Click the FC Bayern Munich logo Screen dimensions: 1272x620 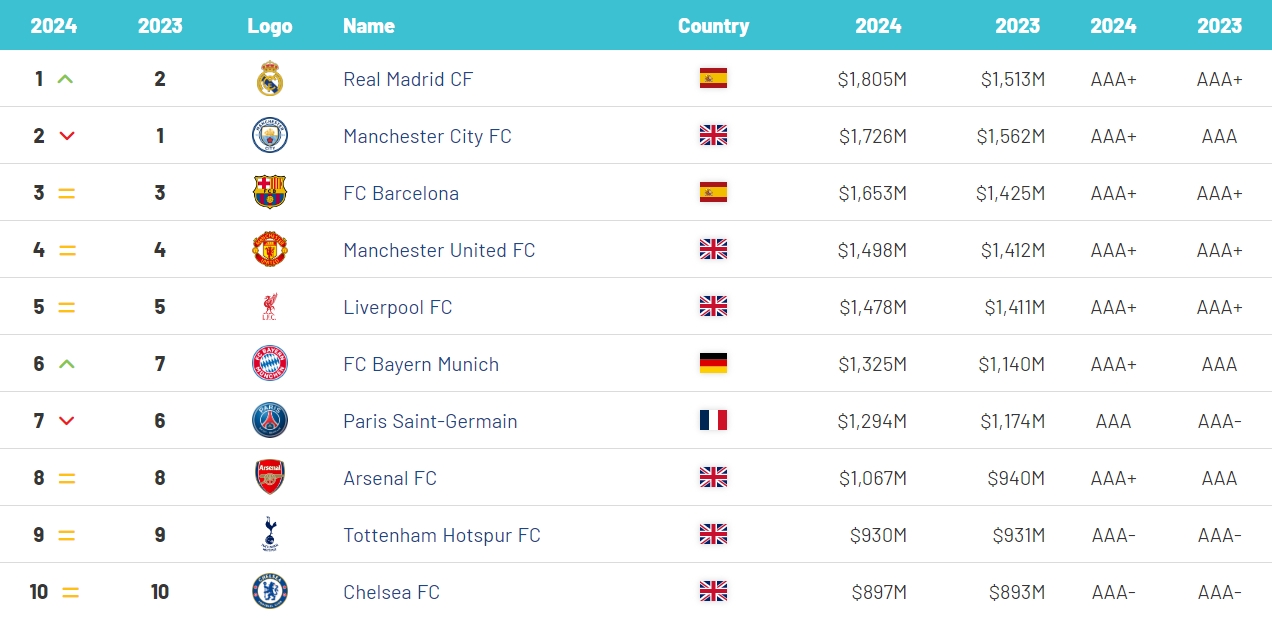[x=270, y=364]
